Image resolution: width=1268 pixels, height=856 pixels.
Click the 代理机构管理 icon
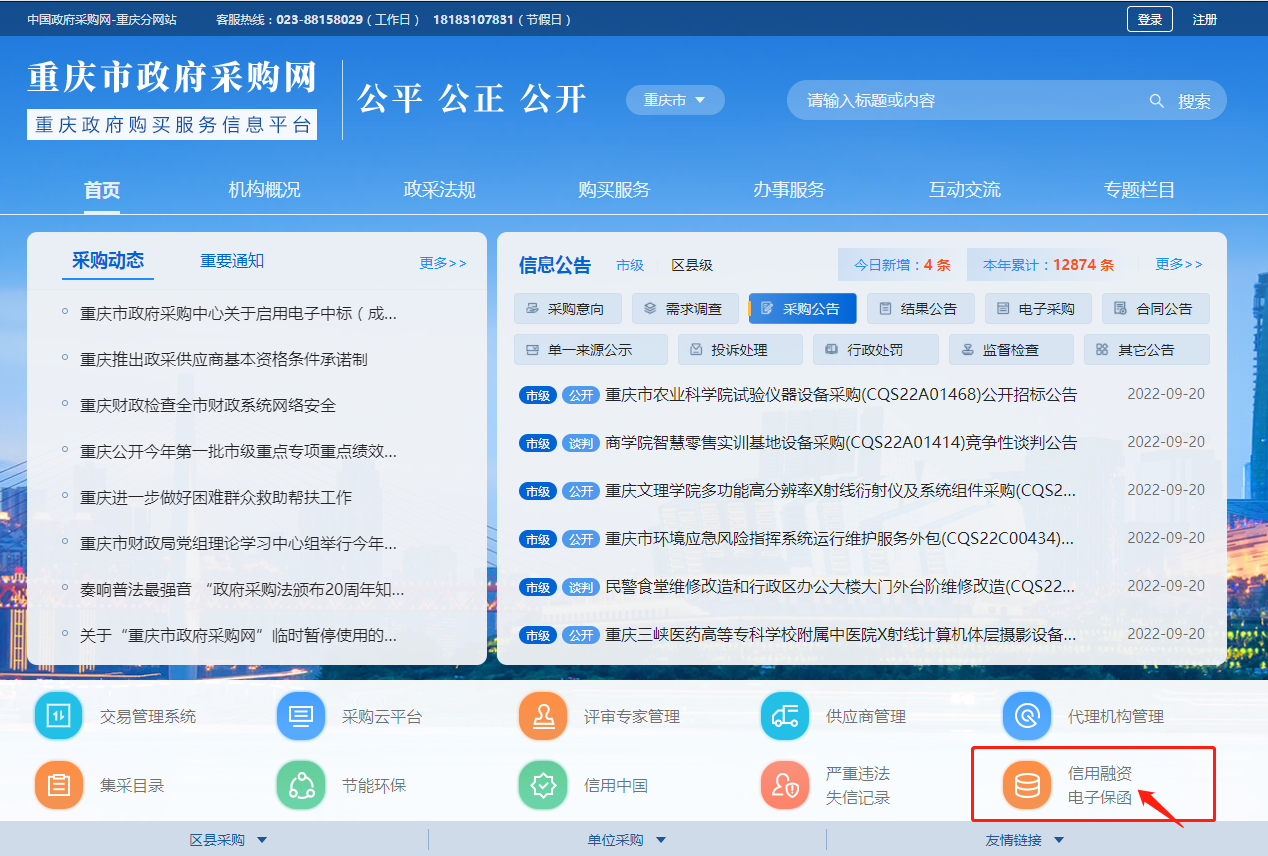point(1027,716)
